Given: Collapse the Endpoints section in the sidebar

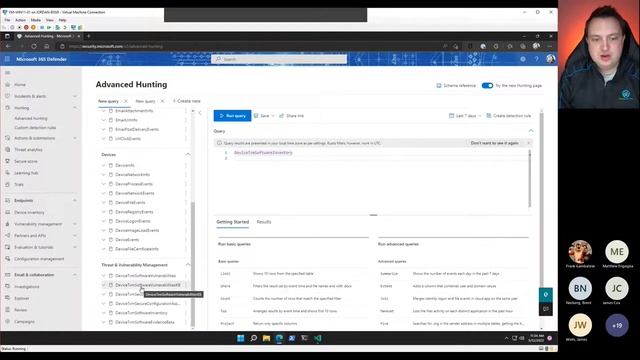Looking at the screenshot, I should click(75, 200).
